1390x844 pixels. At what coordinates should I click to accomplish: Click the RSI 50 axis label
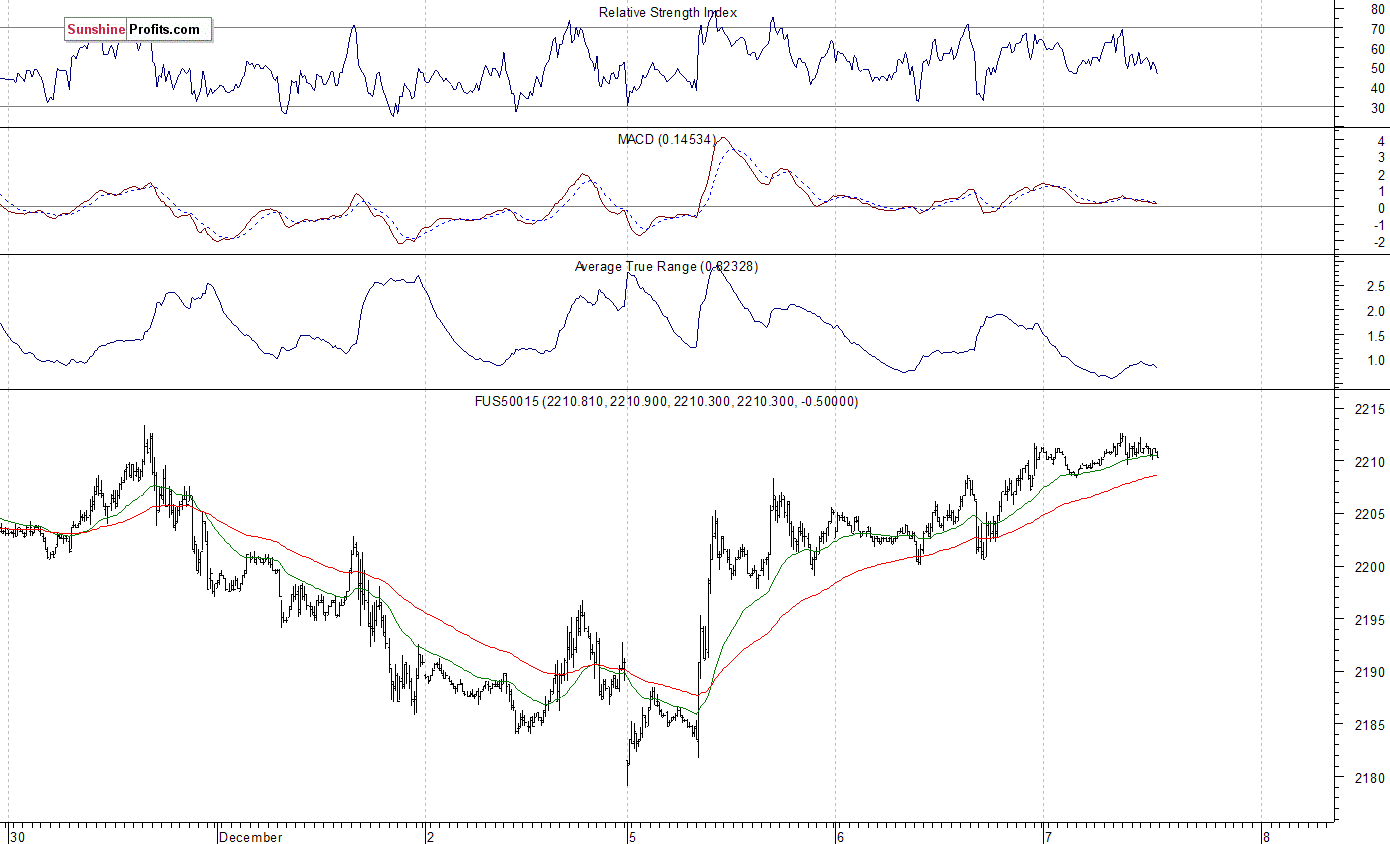(x=1378, y=69)
